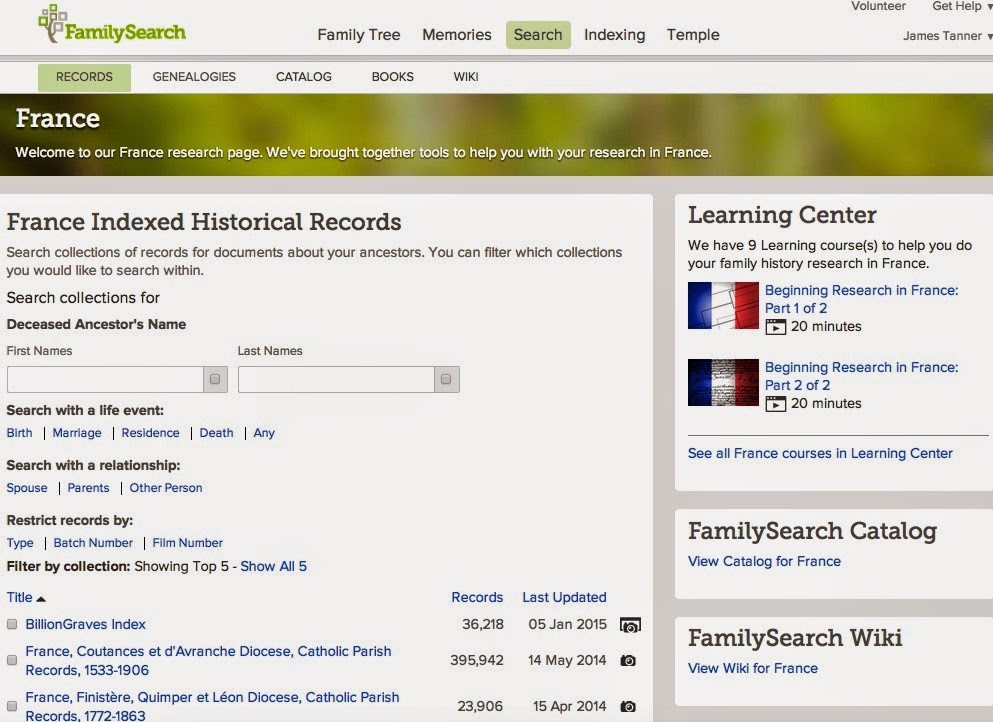993x722 pixels.
Task: Open course link Beginning Research Part 2 of 2
Action: (x=861, y=376)
